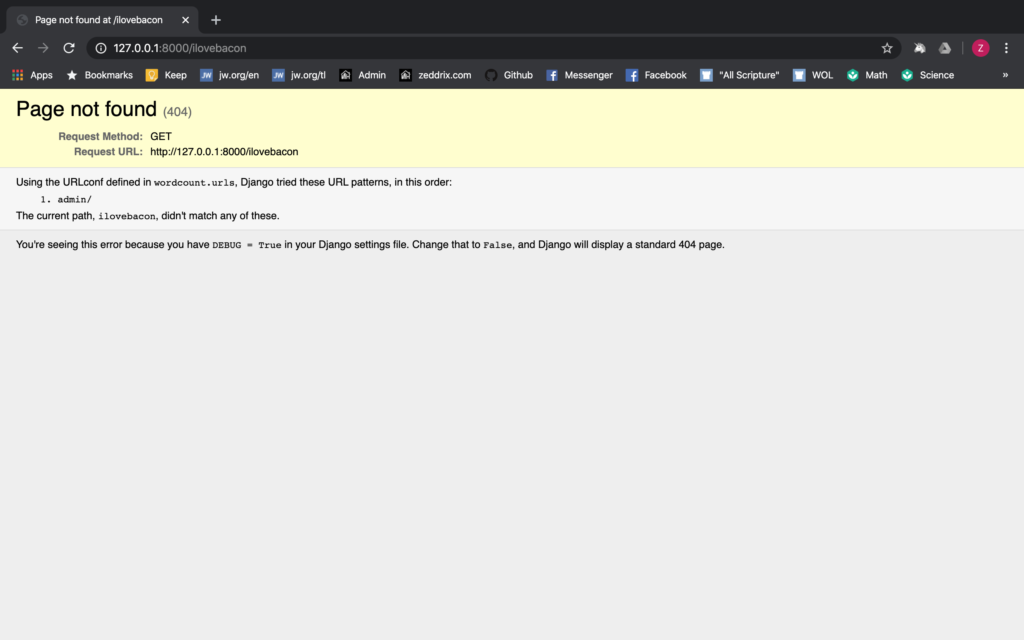Click the Request URL http://127.0.0.1:8000/ilovebacon text
Image resolution: width=1024 pixels, height=640 pixels.
coord(224,152)
